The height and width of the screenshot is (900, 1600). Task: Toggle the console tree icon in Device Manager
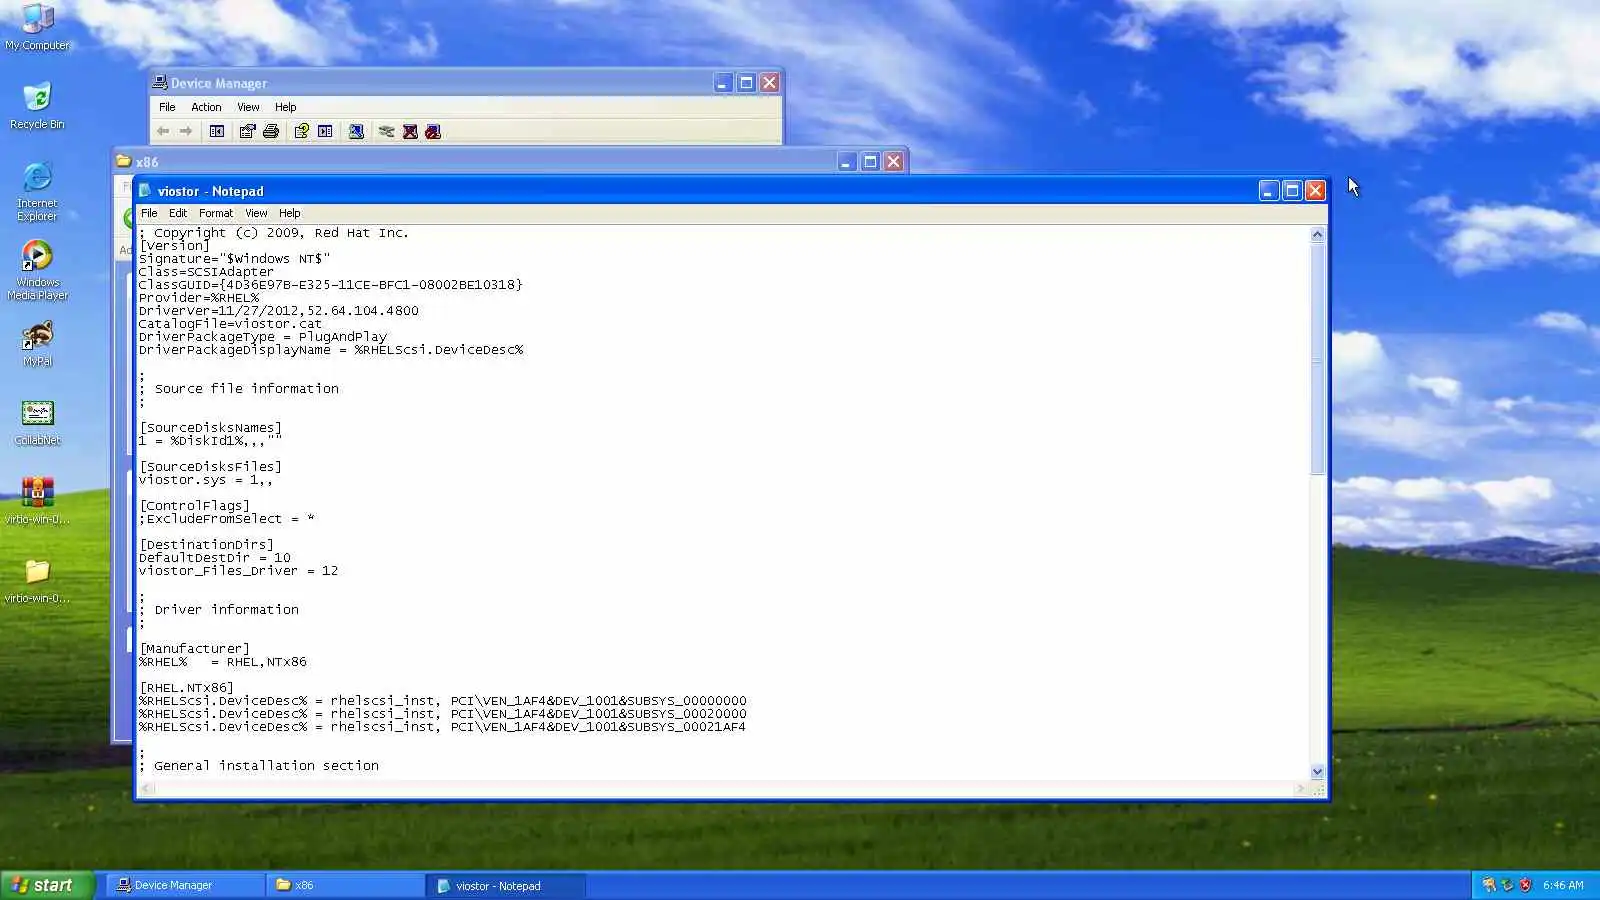point(217,131)
